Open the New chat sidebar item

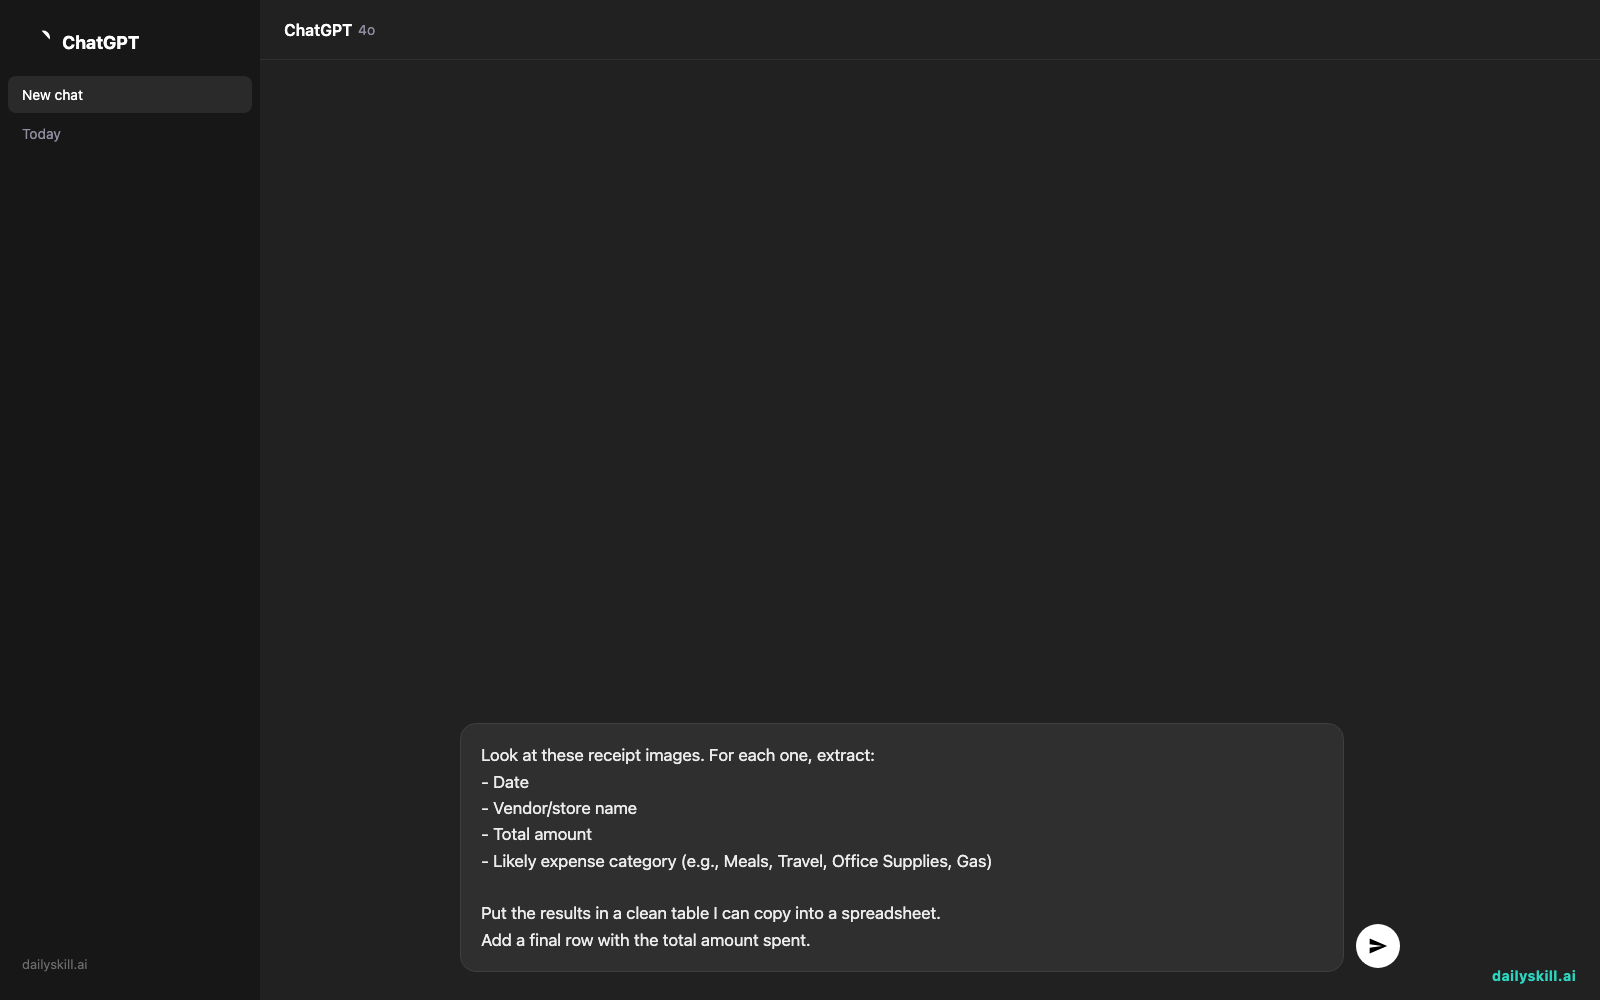130,95
